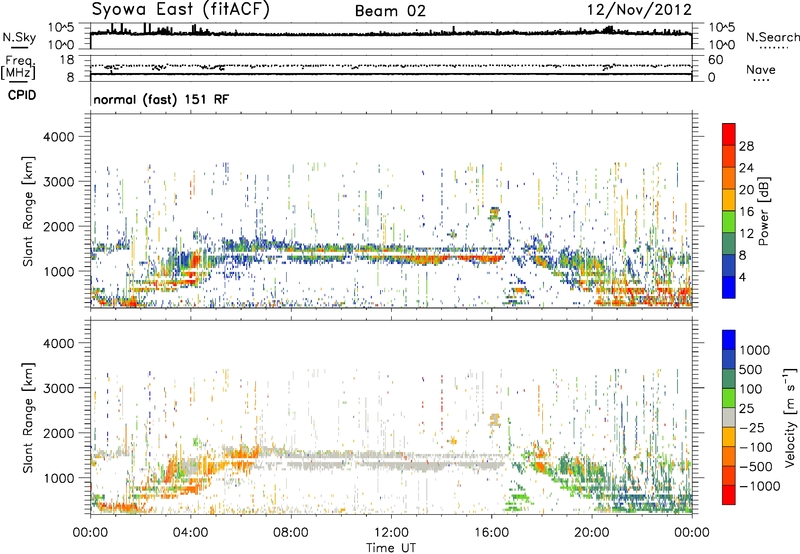Click the 'CPID' row label
The image size is (800, 554).
[x=22, y=95]
